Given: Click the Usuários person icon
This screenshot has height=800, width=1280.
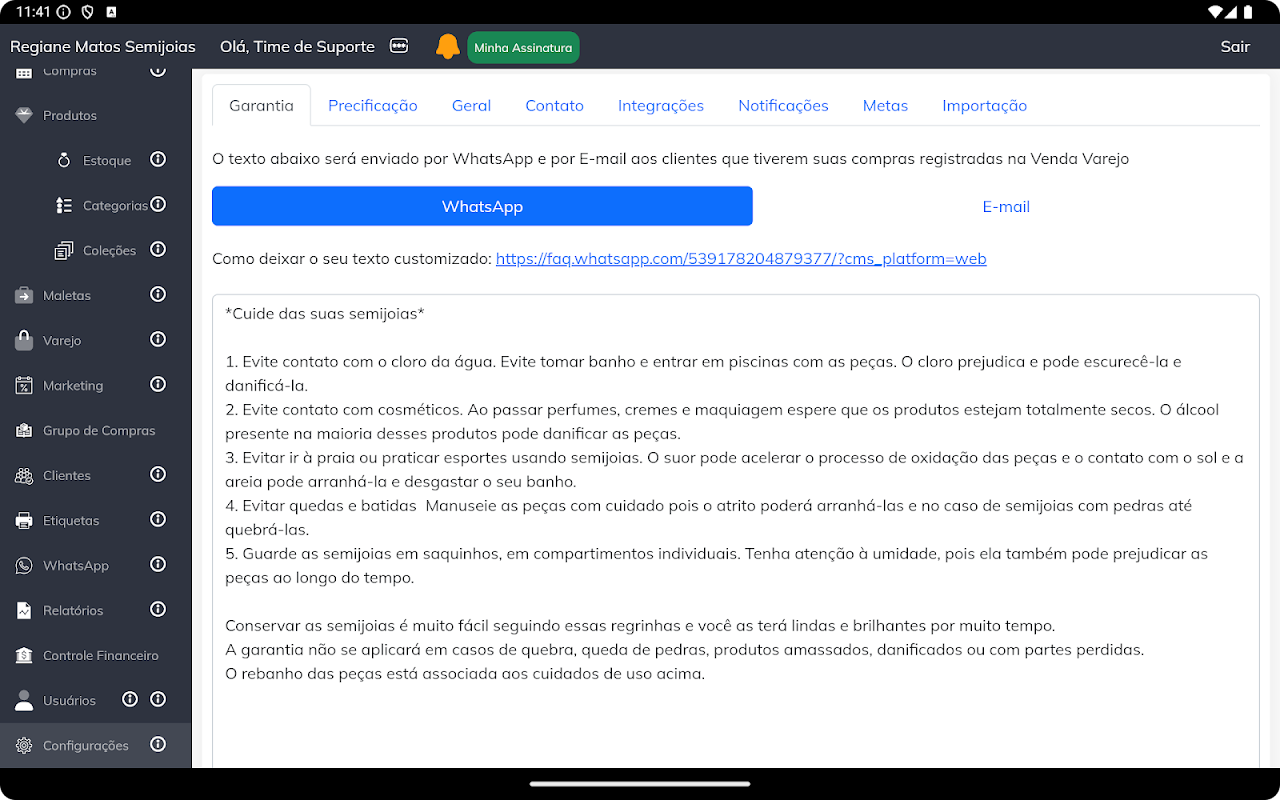Looking at the screenshot, I should [x=24, y=700].
